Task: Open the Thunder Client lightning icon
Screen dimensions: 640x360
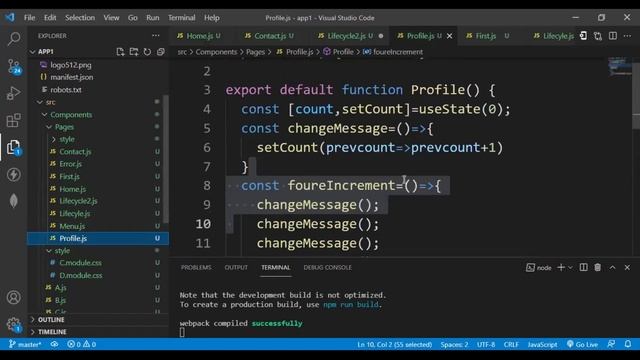Action: [14, 175]
